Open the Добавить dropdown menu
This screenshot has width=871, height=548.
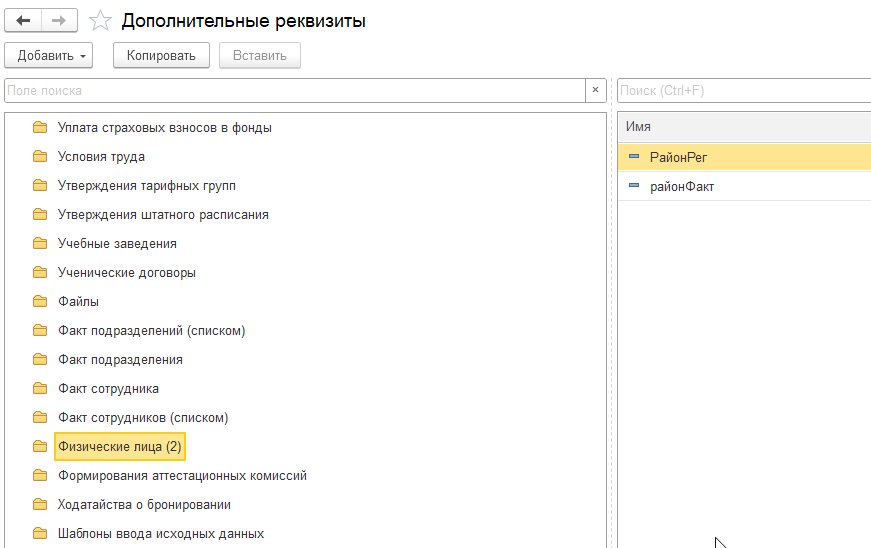(x=48, y=56)
